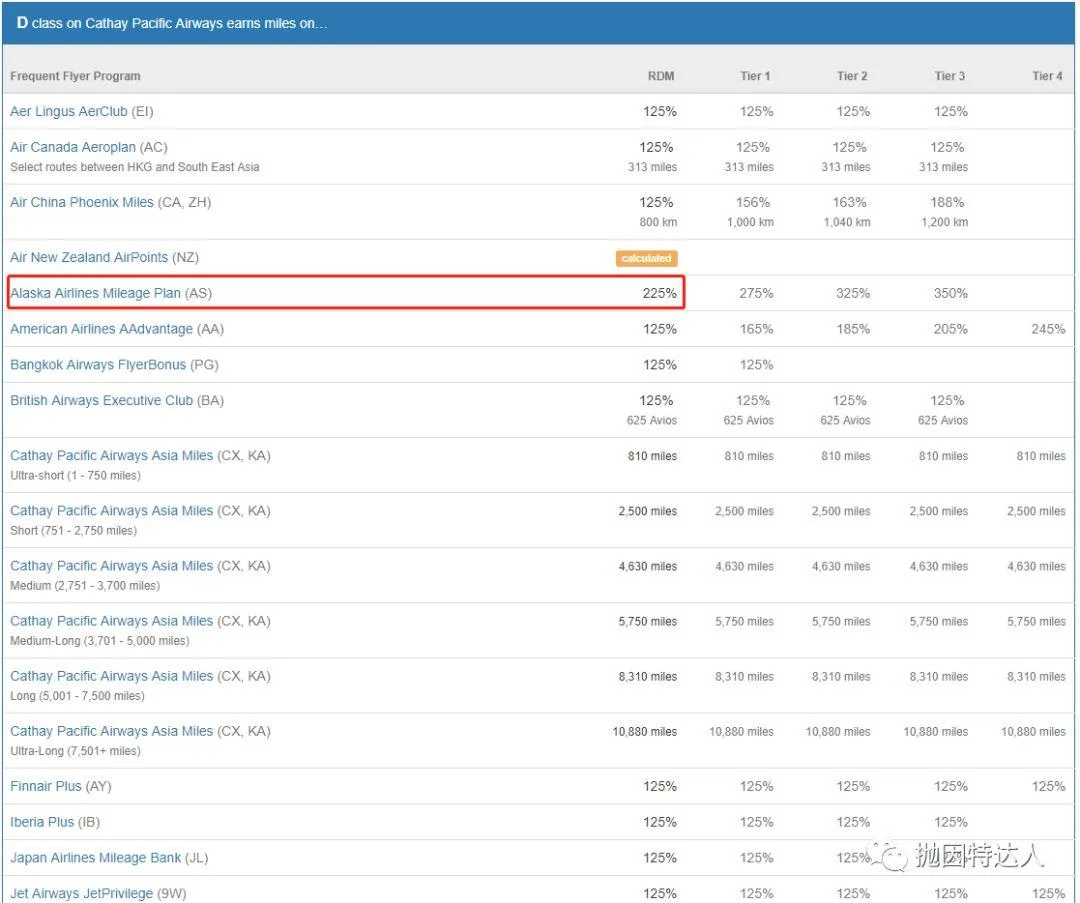Viewport: 1080px width, 903px height.
Task: Open the Asia Miles link above Medium (2,751 - 3,700 miles)
Action: pos(112,566)
